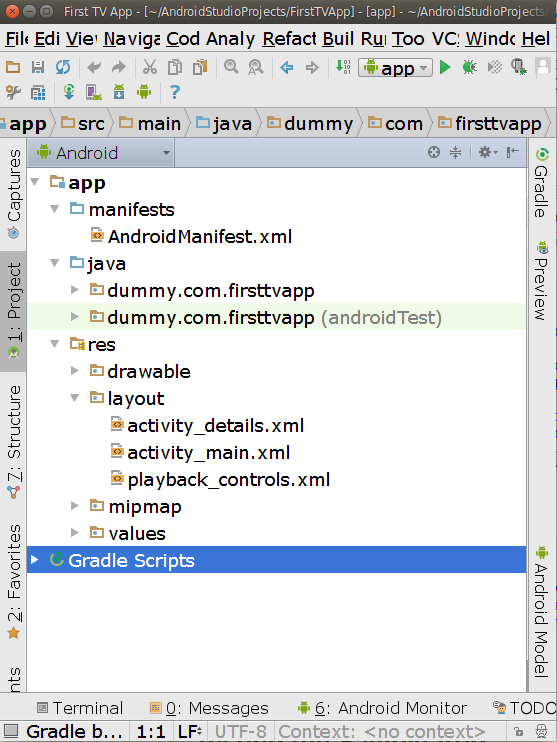Click the Undo arrow icon
The height and width of the screenshot is (742, 557).
[94, 67]
